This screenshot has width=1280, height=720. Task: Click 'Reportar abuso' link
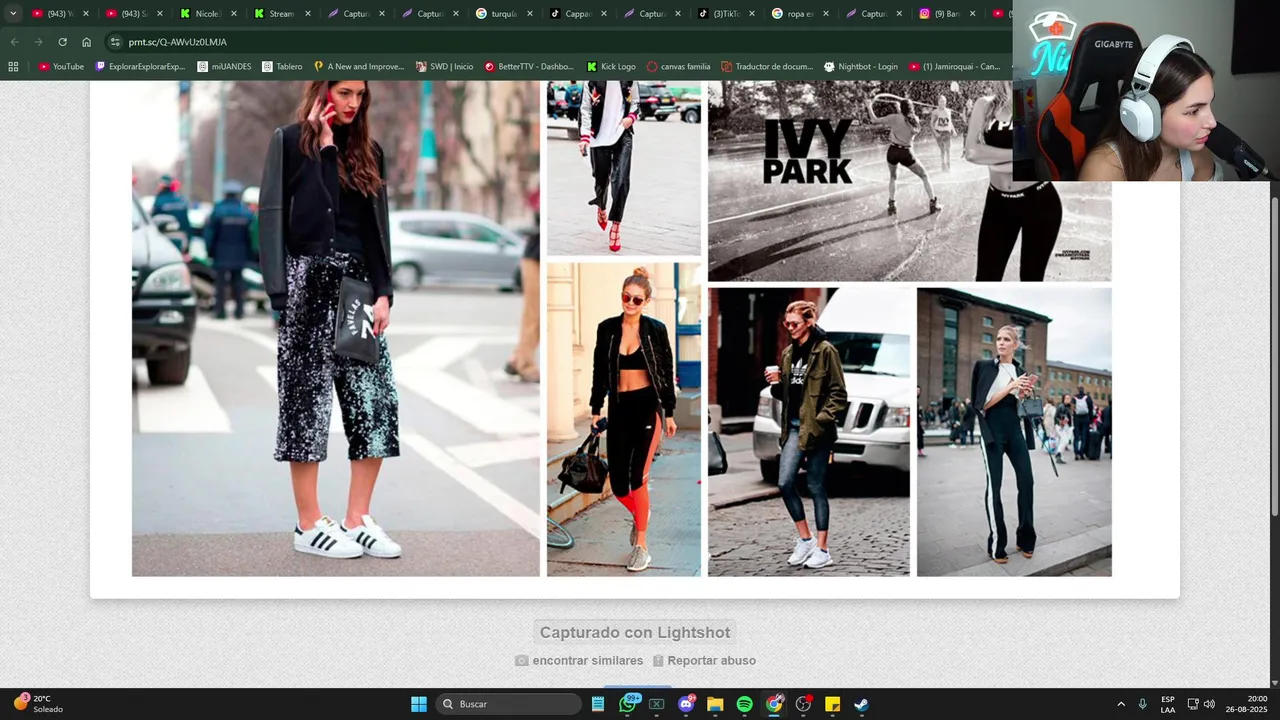point(704,660)
